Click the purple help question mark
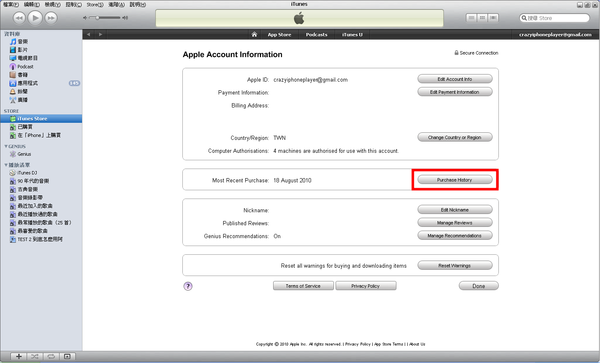This screenshot has width=600, height=363. pyautogui.click(x=188, y=286)
